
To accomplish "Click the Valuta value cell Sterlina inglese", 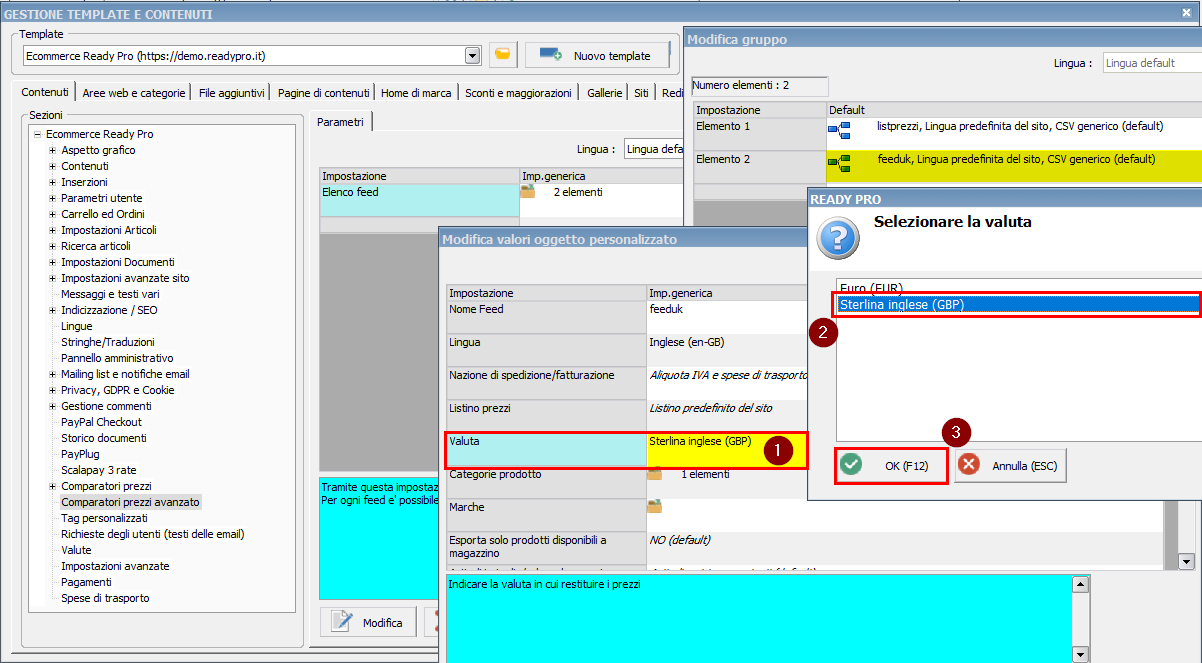I will pos(726,450).
